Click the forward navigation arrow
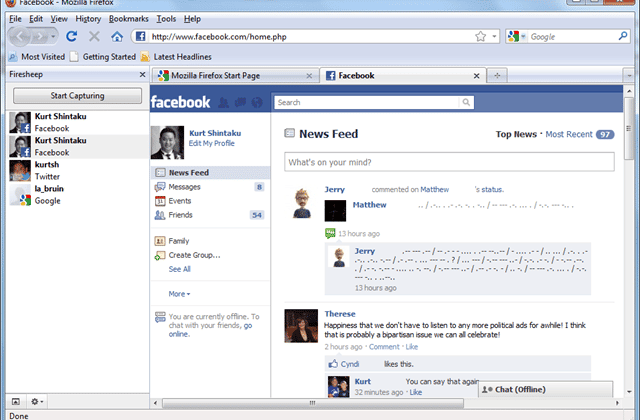This screenshot has height=420, width=640. (x=40, y=37)
